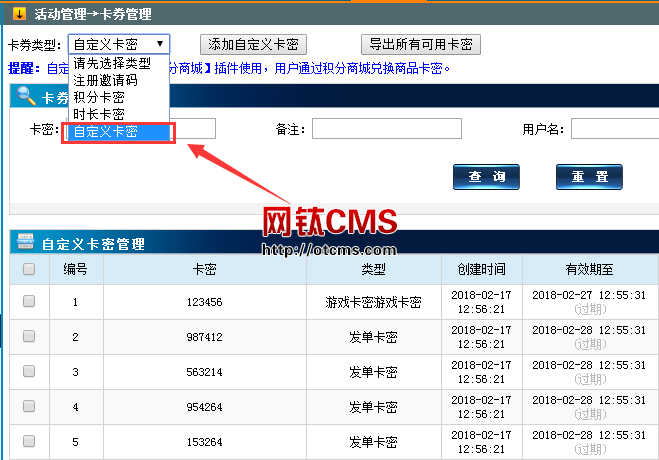Focus the 用户名 input field
The image size is (659, 460).
click(x=615, y=129)
